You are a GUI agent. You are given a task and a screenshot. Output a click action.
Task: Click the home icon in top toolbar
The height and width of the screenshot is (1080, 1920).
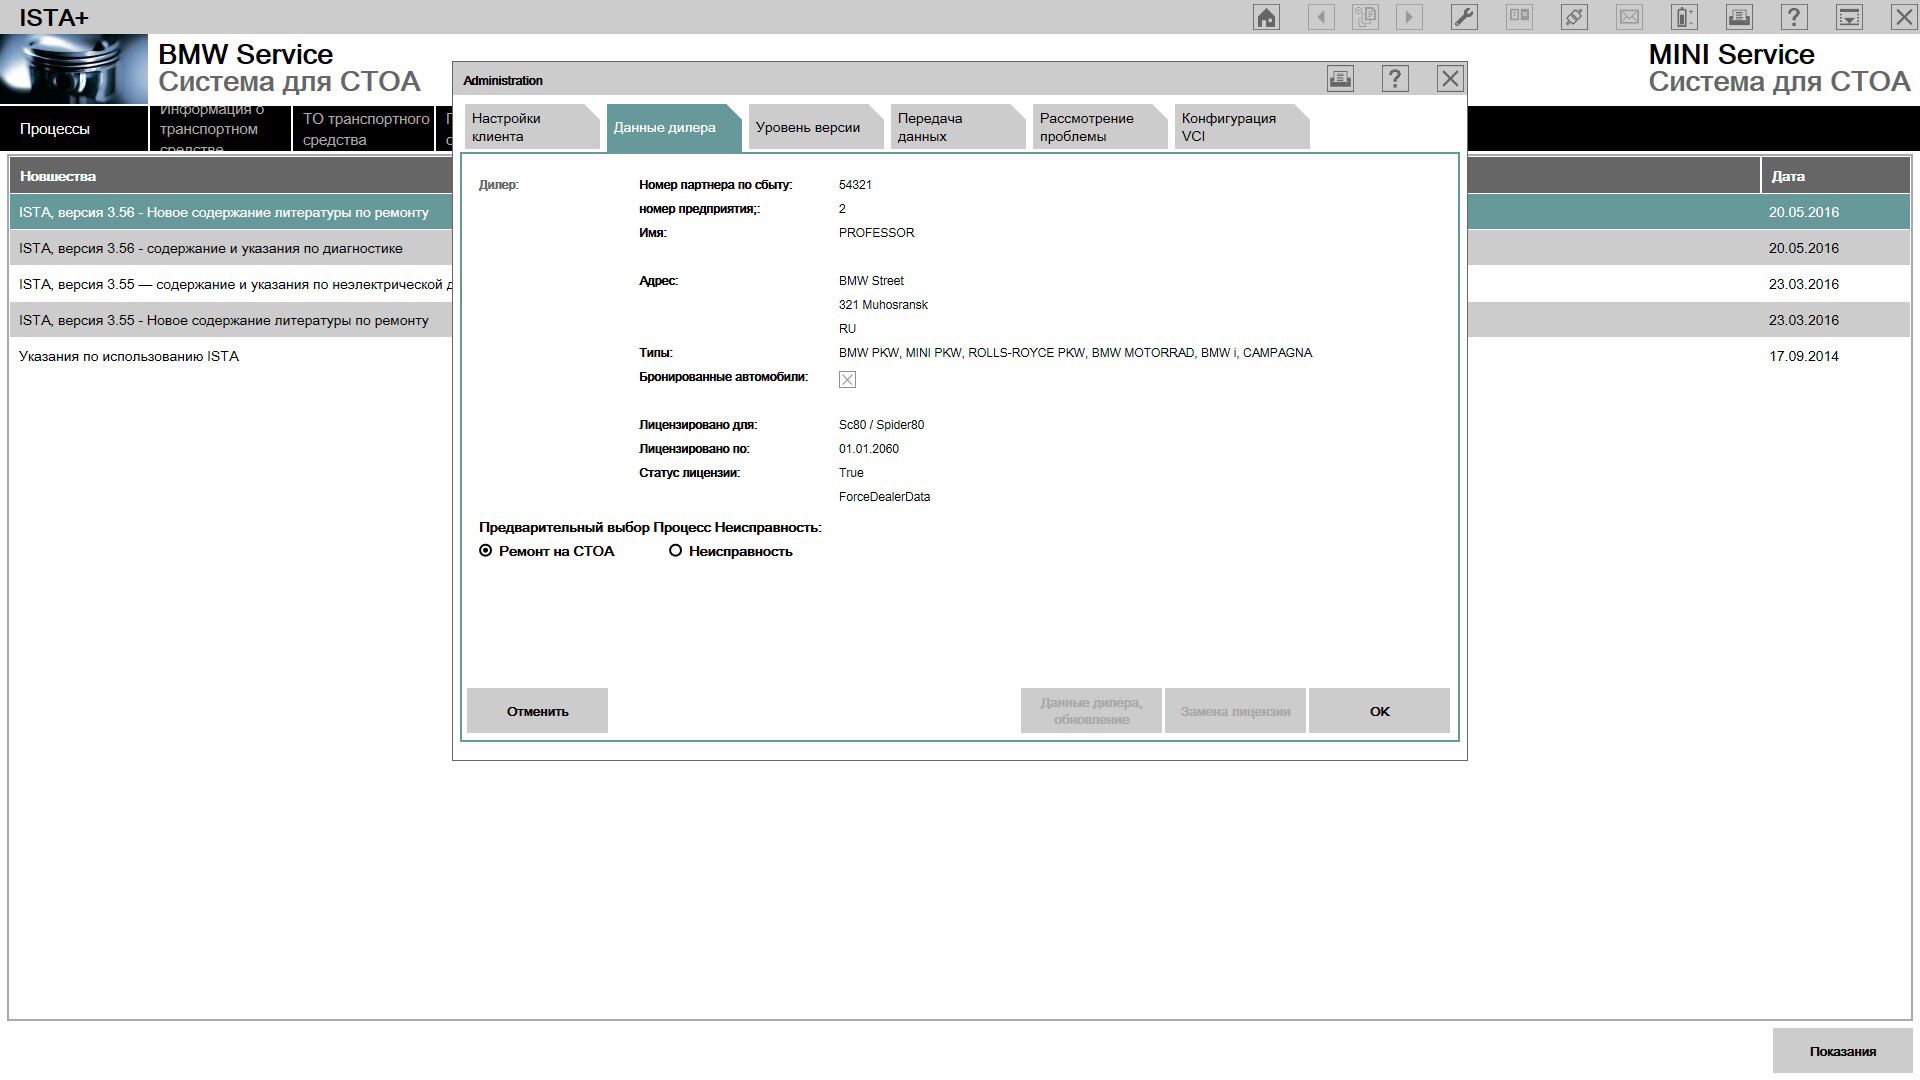point(1266,17)
